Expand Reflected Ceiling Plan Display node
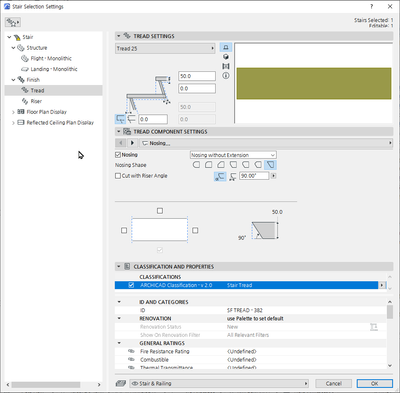 pos(13,123)
